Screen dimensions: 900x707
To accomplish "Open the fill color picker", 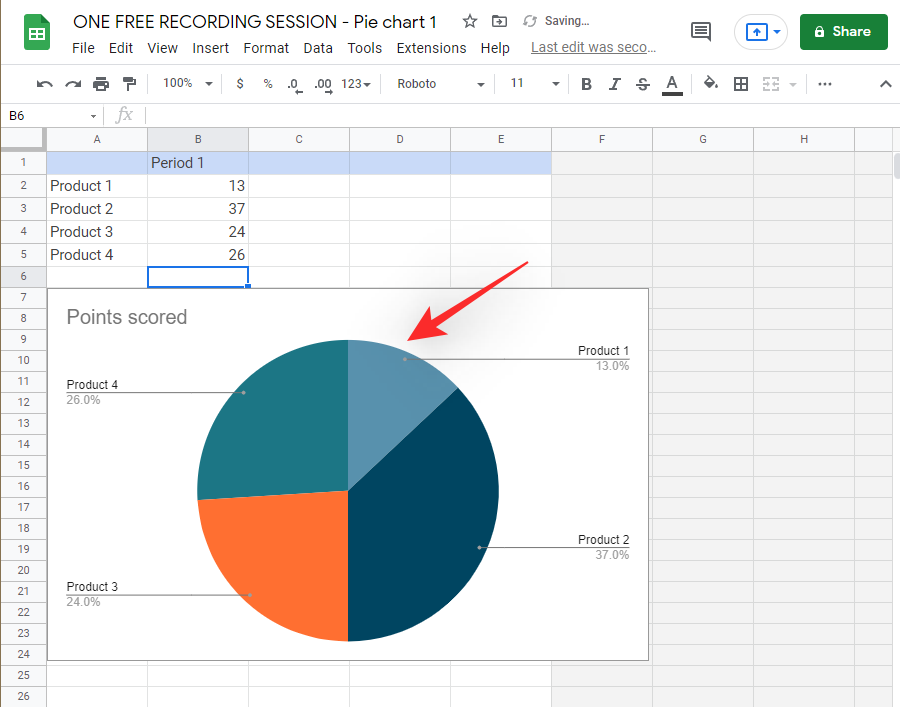I will pos(711,84).
